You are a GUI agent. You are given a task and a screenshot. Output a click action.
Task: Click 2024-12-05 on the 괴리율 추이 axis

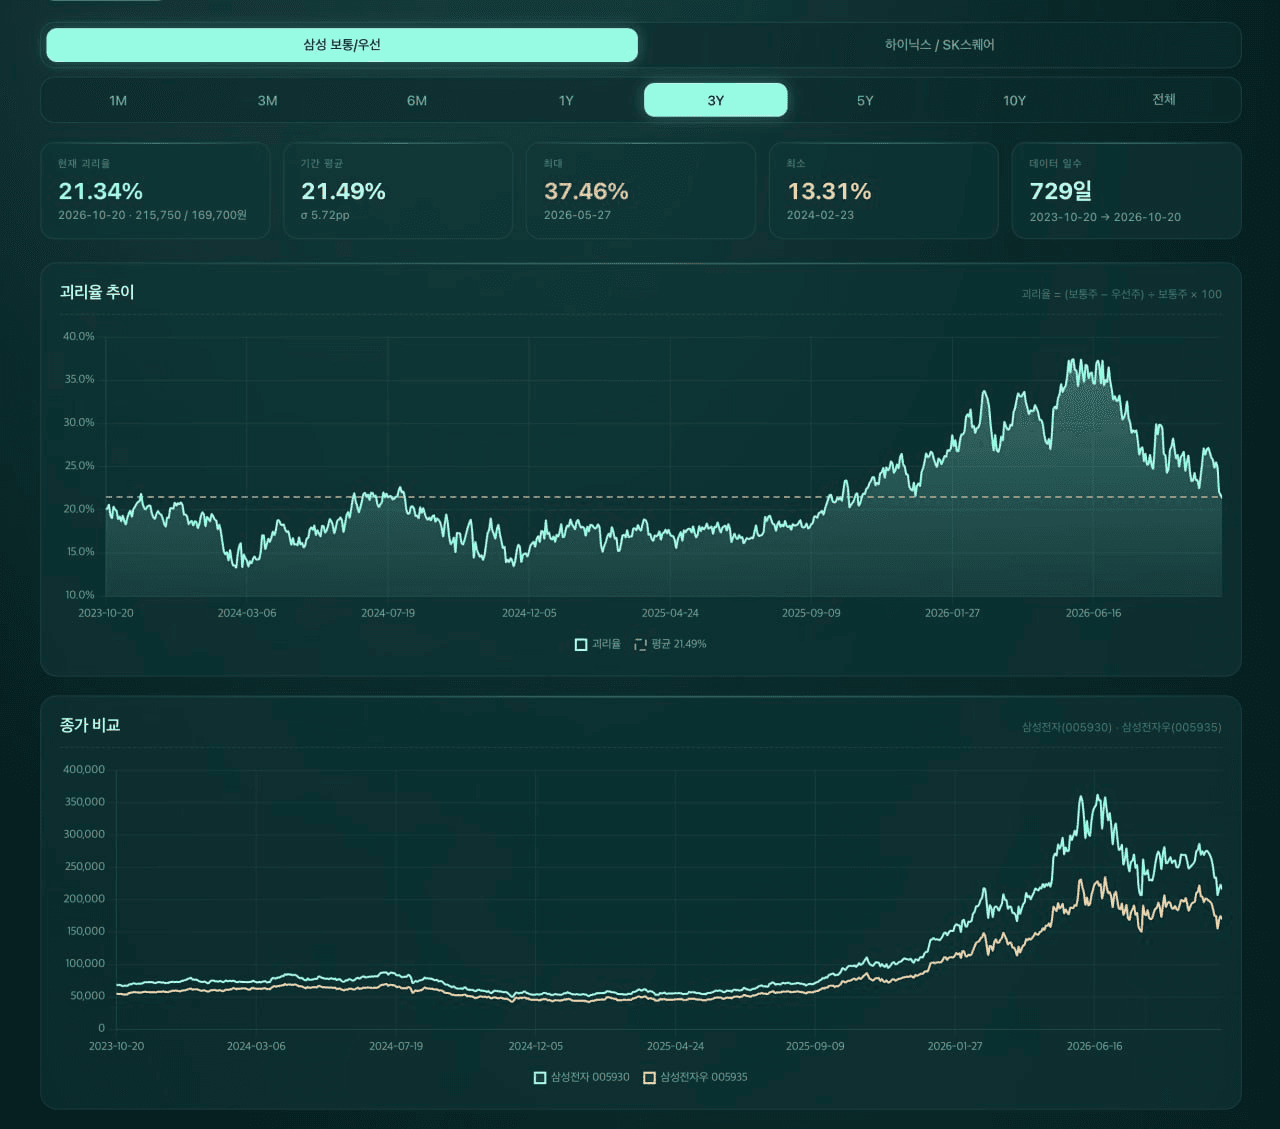click(529, 613)
